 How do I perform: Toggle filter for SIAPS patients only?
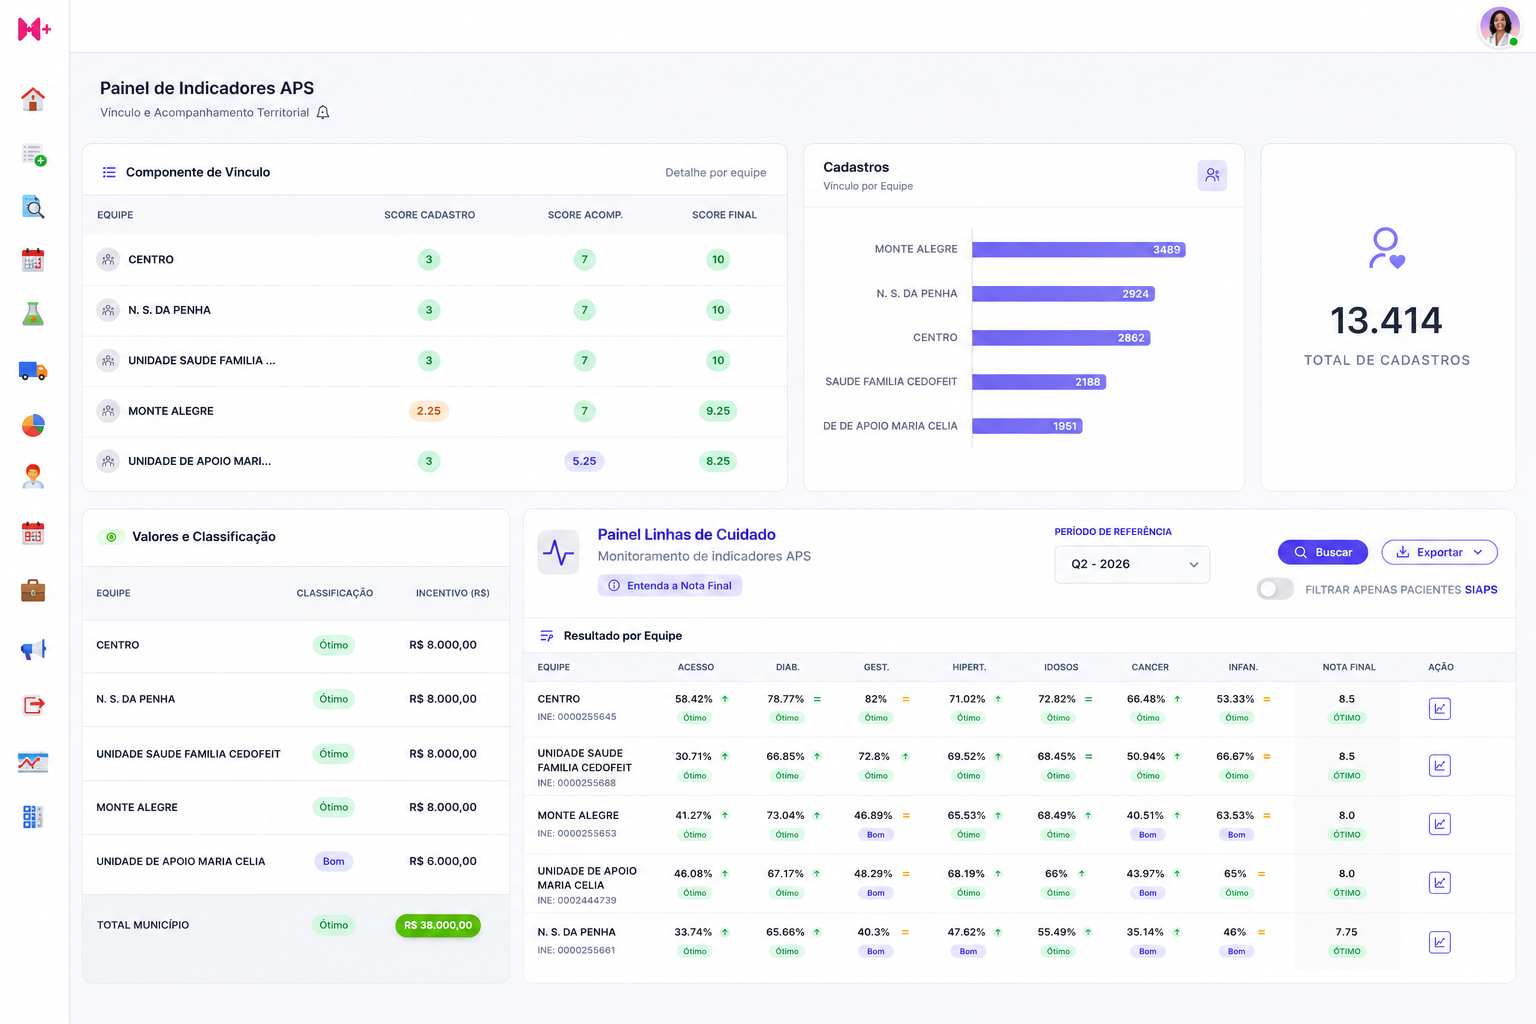point(1275,589)
